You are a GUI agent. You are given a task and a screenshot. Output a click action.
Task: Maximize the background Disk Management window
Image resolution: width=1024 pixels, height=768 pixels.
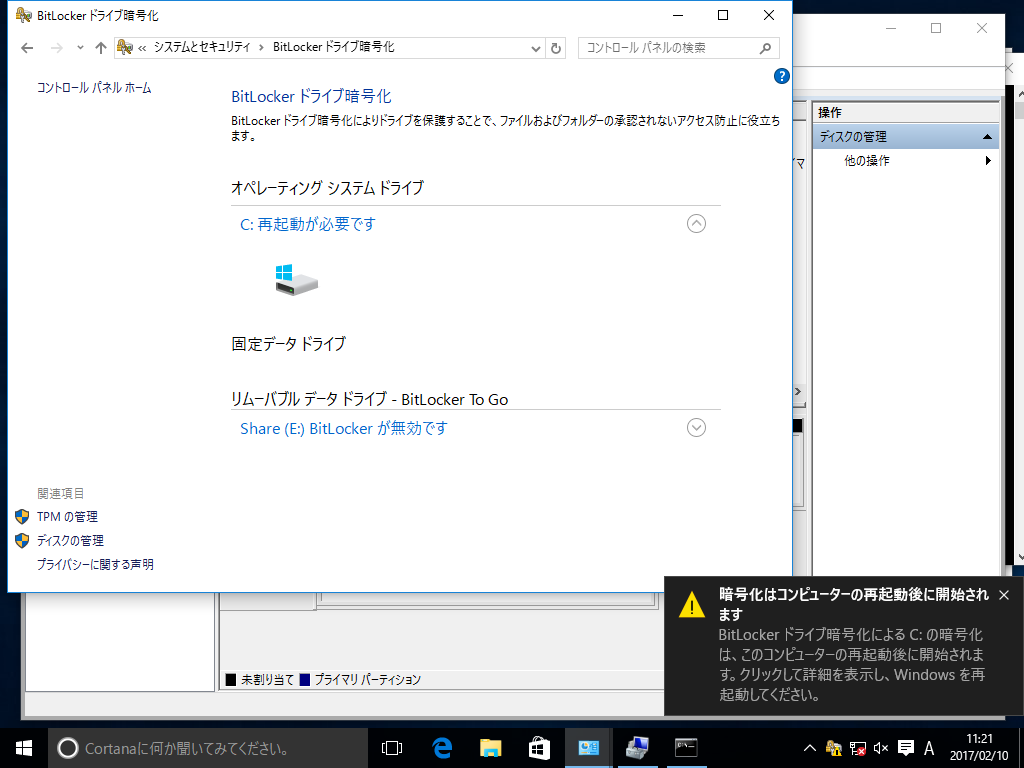pyautogui.click(x=936, y=28)
